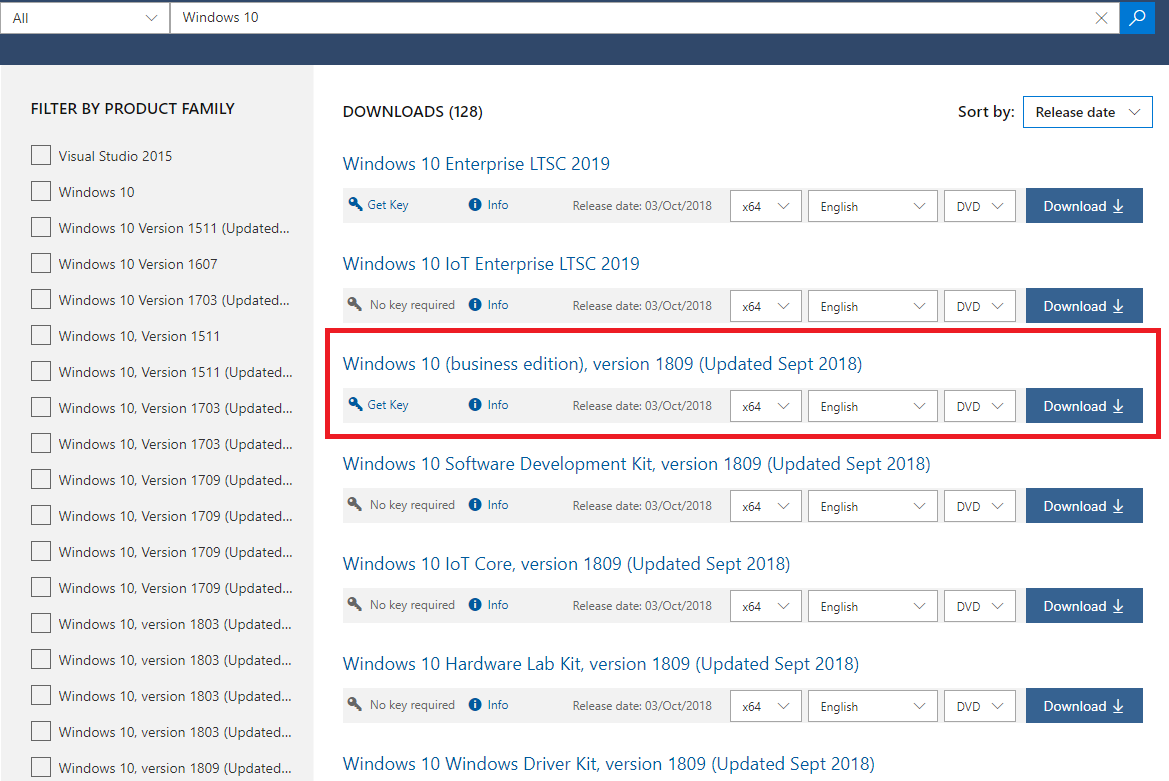Screen dimensions: 1169x781
Task: Open Windows 10 IoT Core, version 1809 title
Action: [x=567, y=563]
